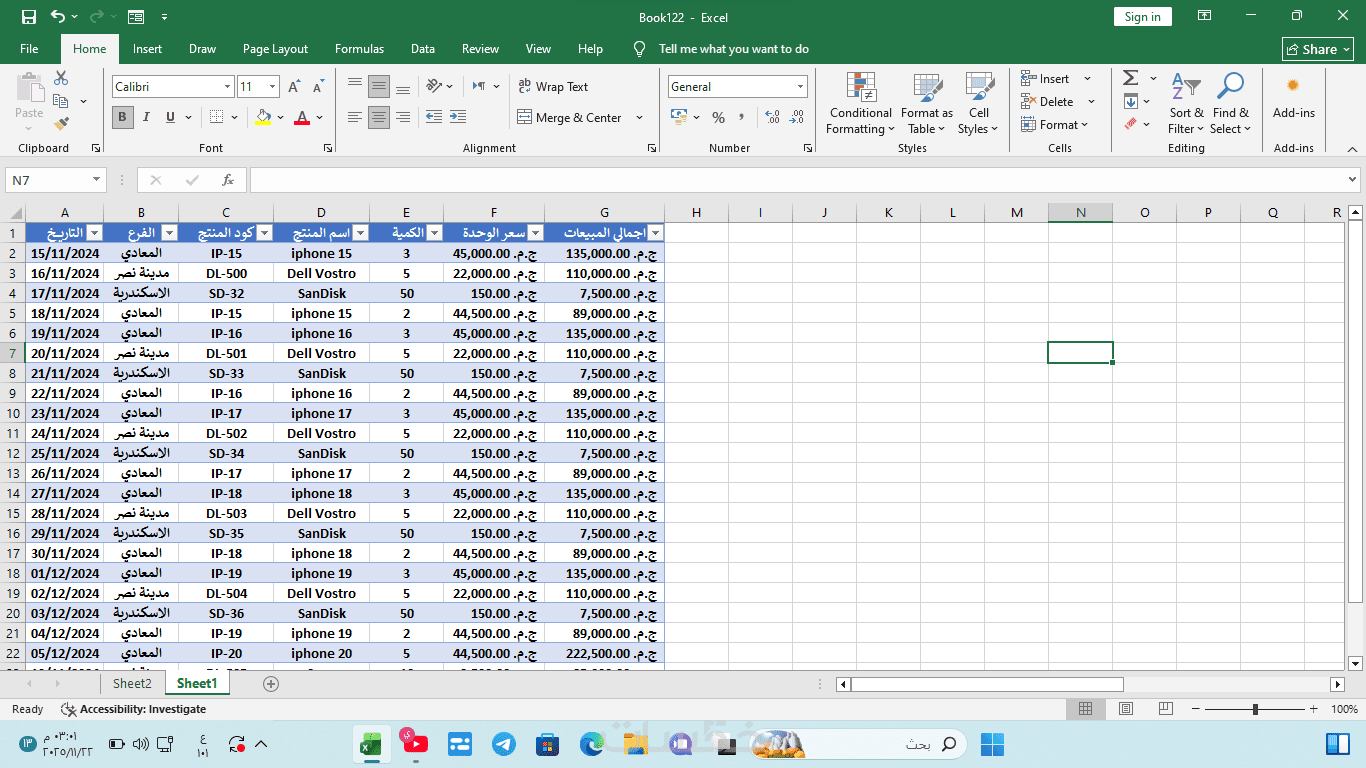This screenshot has width=1366, height=768.
Task: Switch to the Page Layout tab
Action: pos(275,49)
